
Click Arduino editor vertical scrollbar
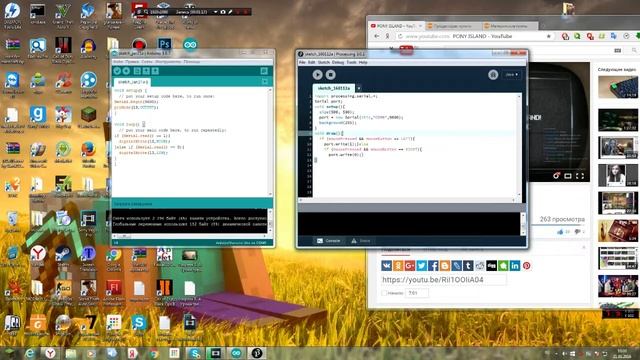tap(270, 142)
